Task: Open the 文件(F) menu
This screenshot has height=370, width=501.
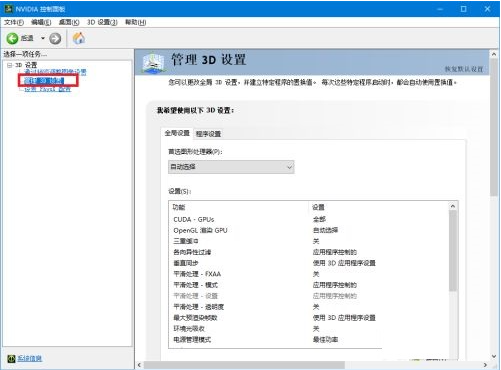Action: click(x=14, y=22)
